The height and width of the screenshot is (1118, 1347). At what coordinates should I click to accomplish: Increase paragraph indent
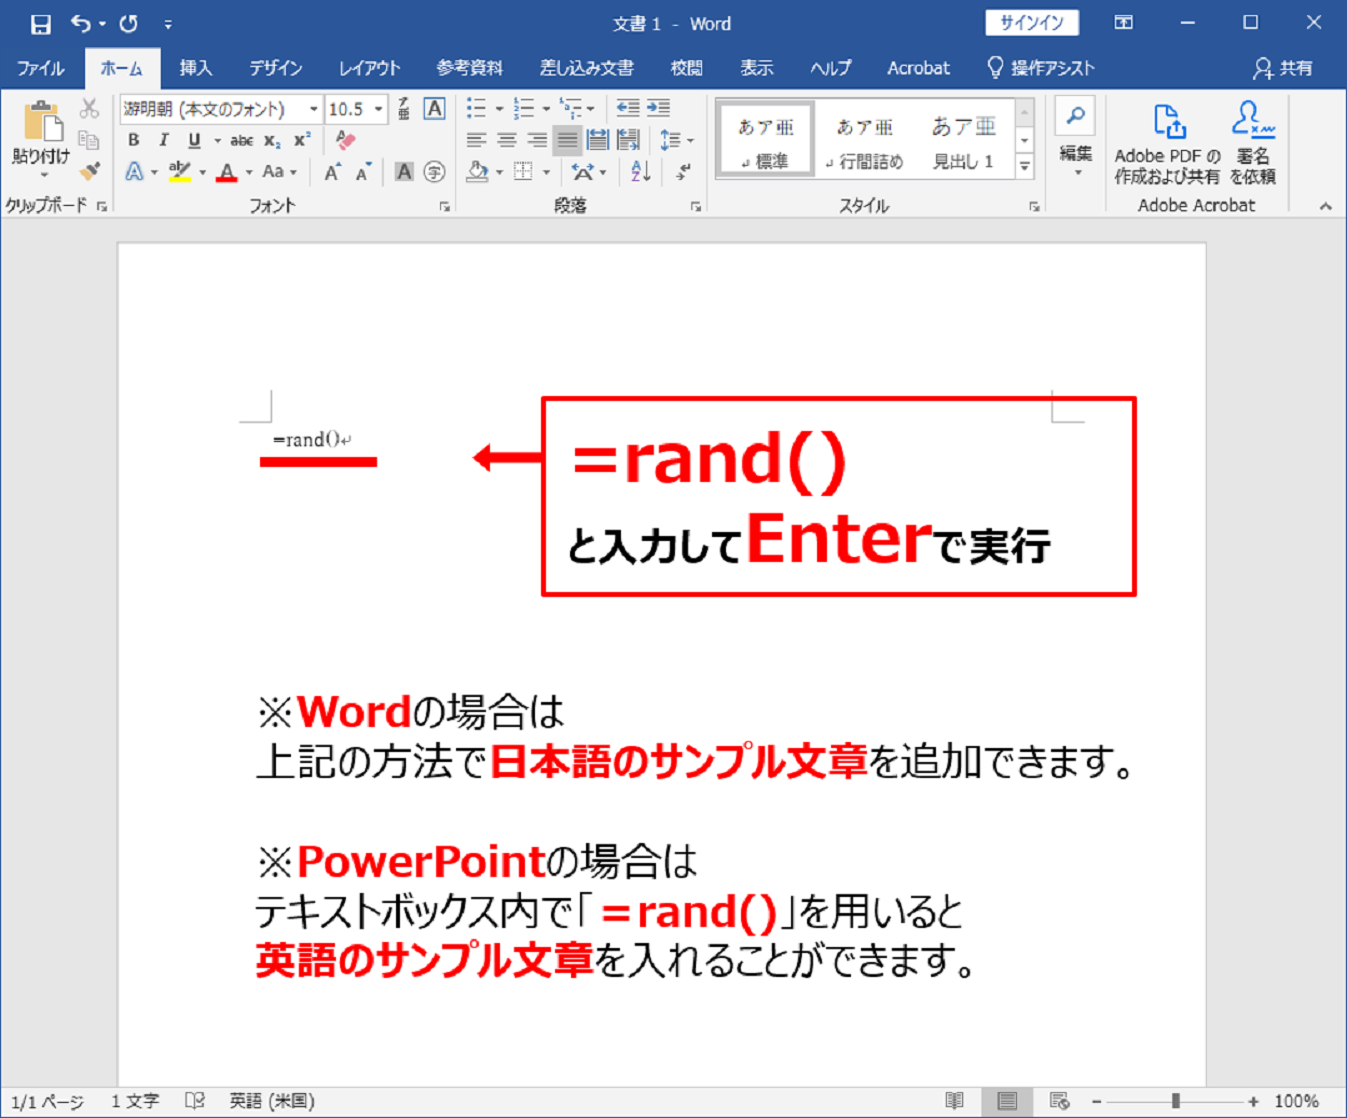[x=659, y=108]
